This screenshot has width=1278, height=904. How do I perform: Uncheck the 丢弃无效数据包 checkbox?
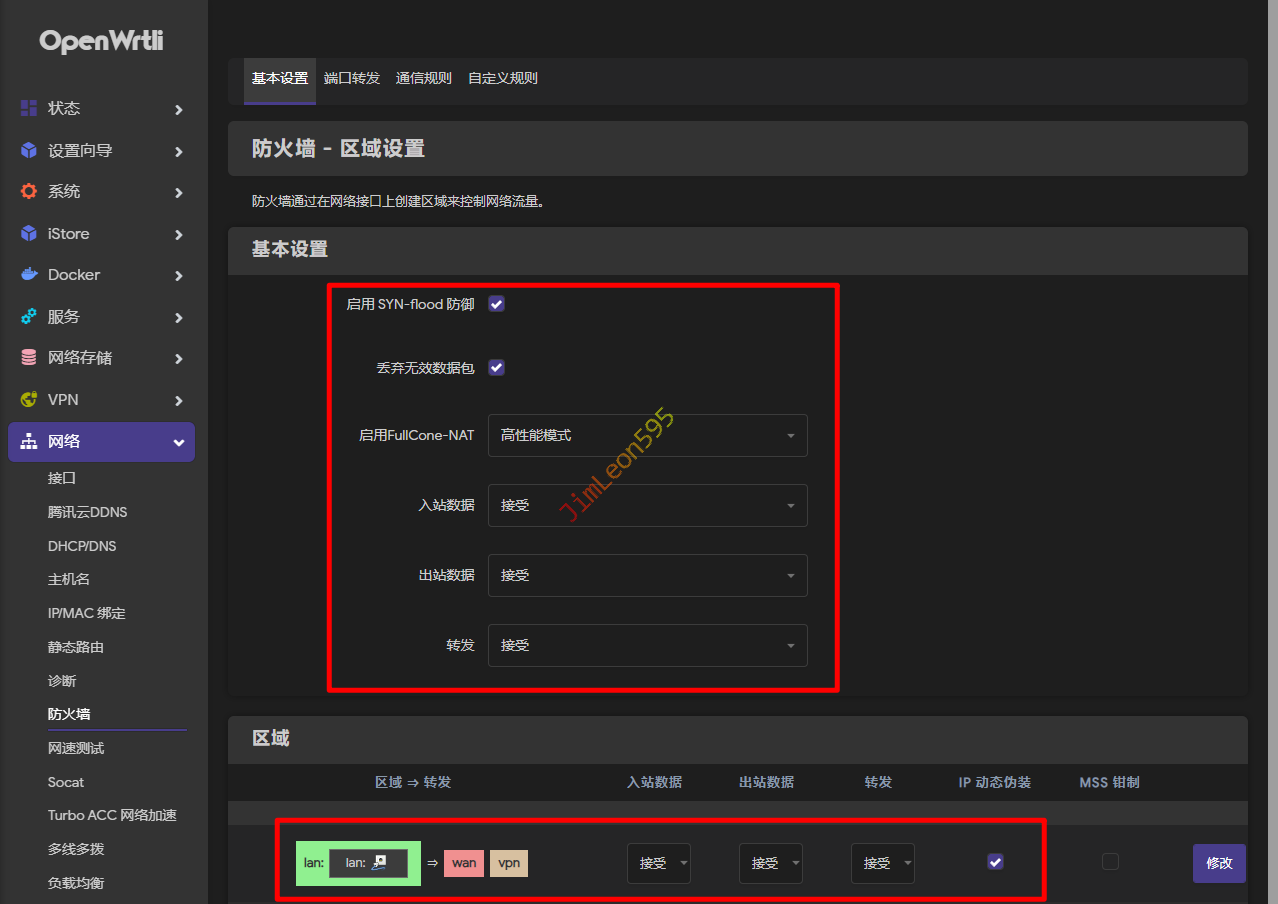496,368
